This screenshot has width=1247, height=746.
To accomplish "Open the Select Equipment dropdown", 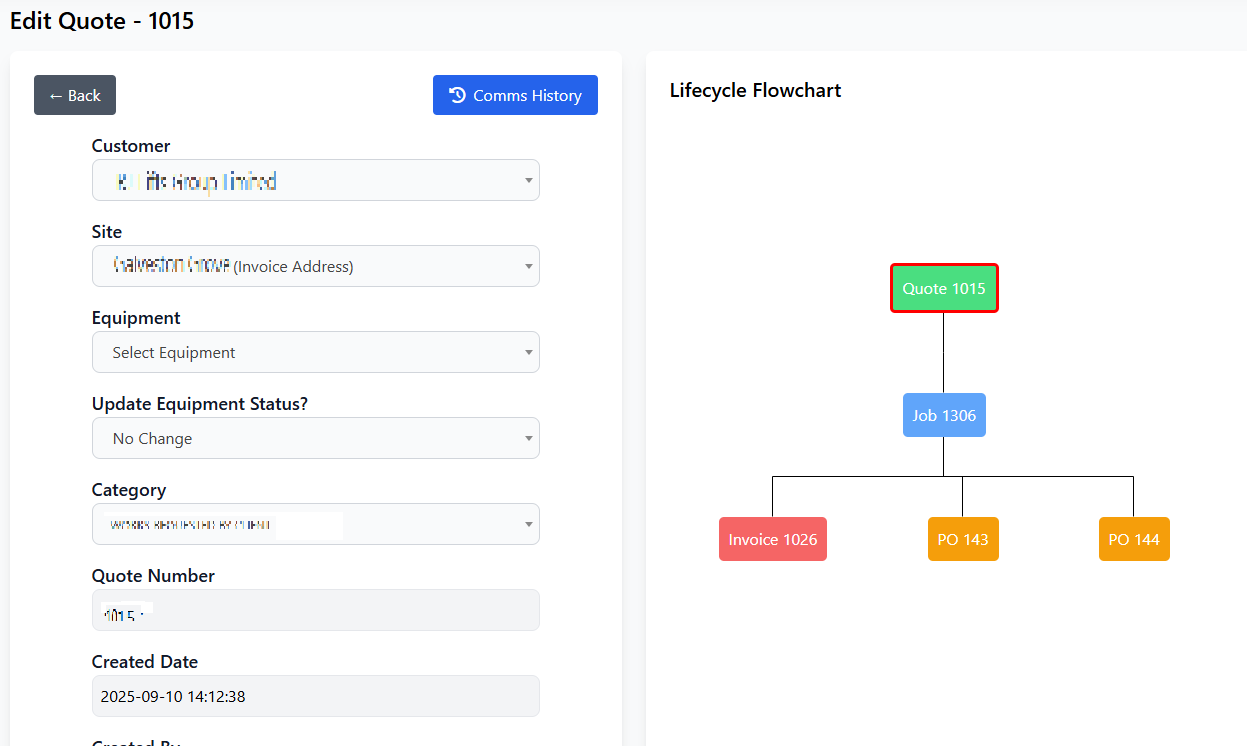I will (x=316, y=352).
